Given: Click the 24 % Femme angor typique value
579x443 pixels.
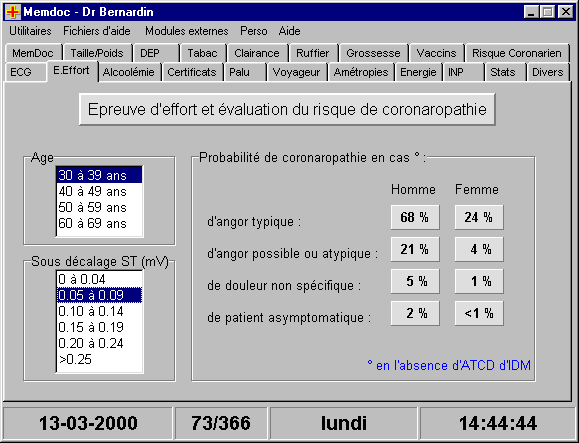Looking at the screenshot, I should point(479,217).
